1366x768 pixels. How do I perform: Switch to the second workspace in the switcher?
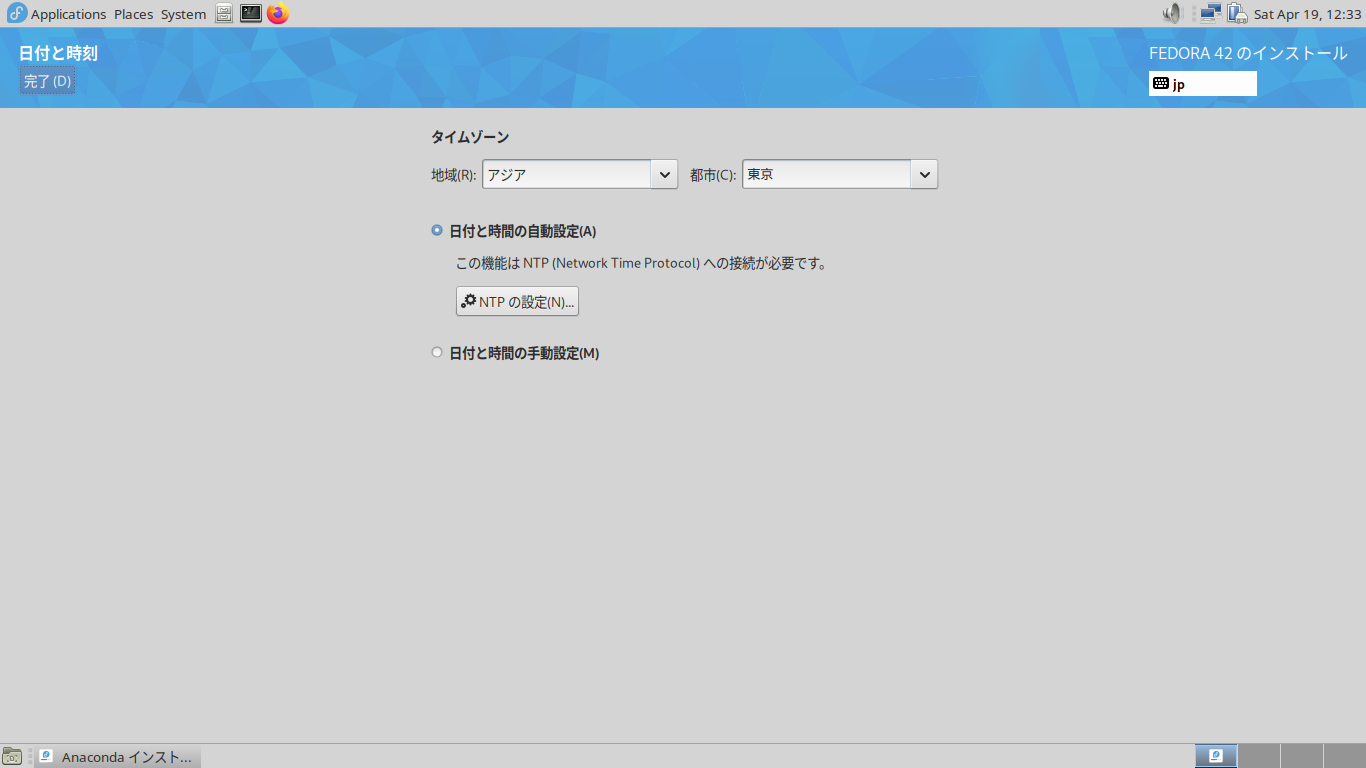(x=1259, y=756)
